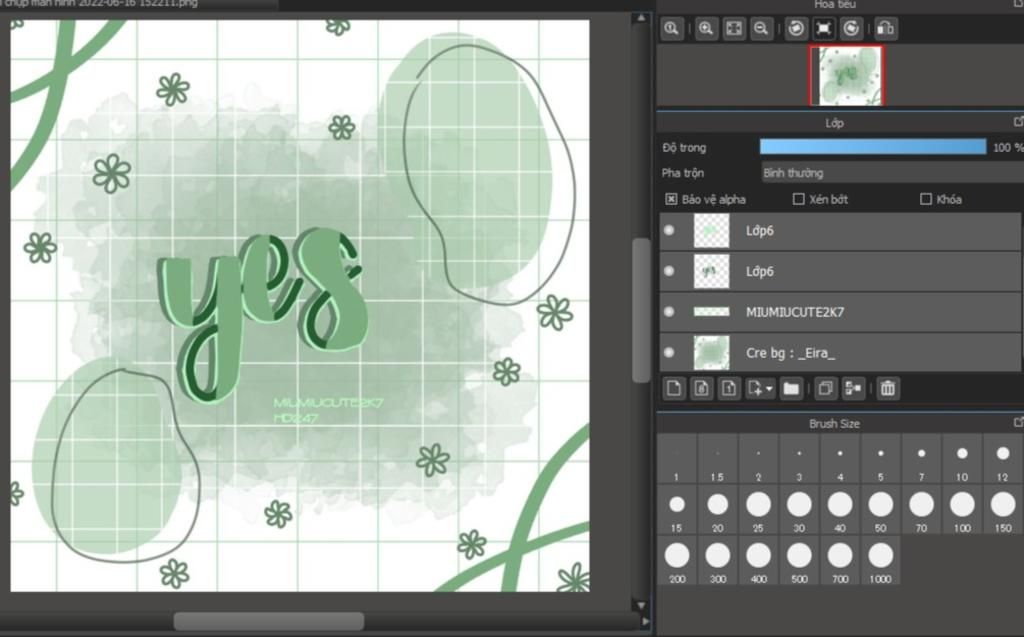
Task: Open the add special layer dropdown arrow
Action: (768, 389)
